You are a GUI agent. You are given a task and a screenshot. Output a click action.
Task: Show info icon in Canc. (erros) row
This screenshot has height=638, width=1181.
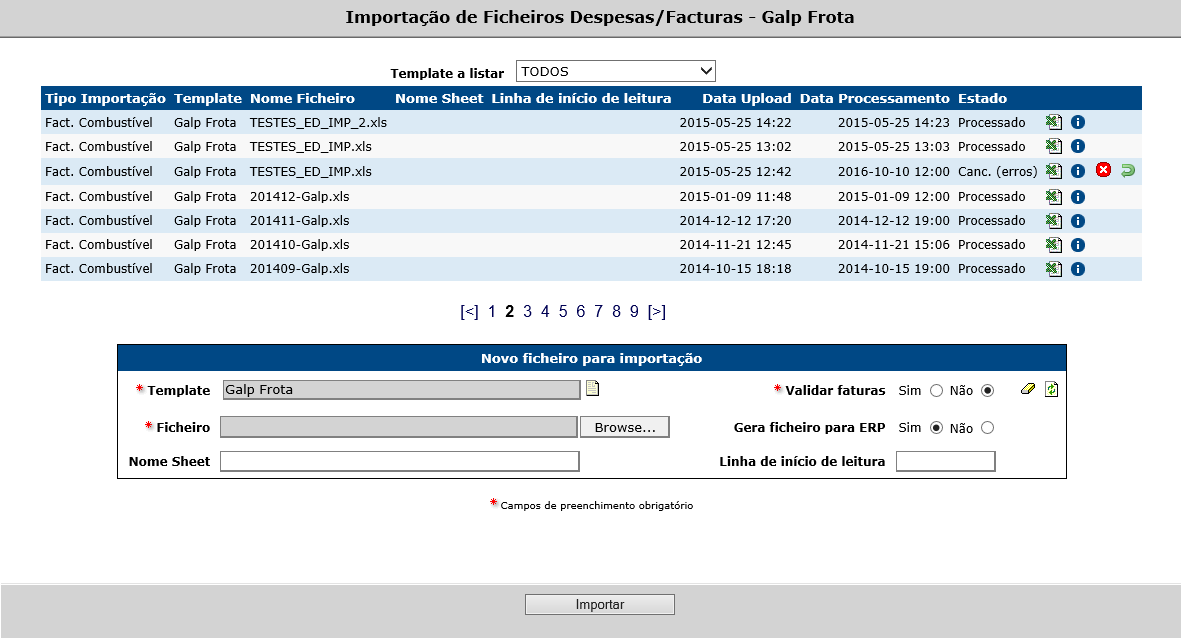click(1078, 171)
